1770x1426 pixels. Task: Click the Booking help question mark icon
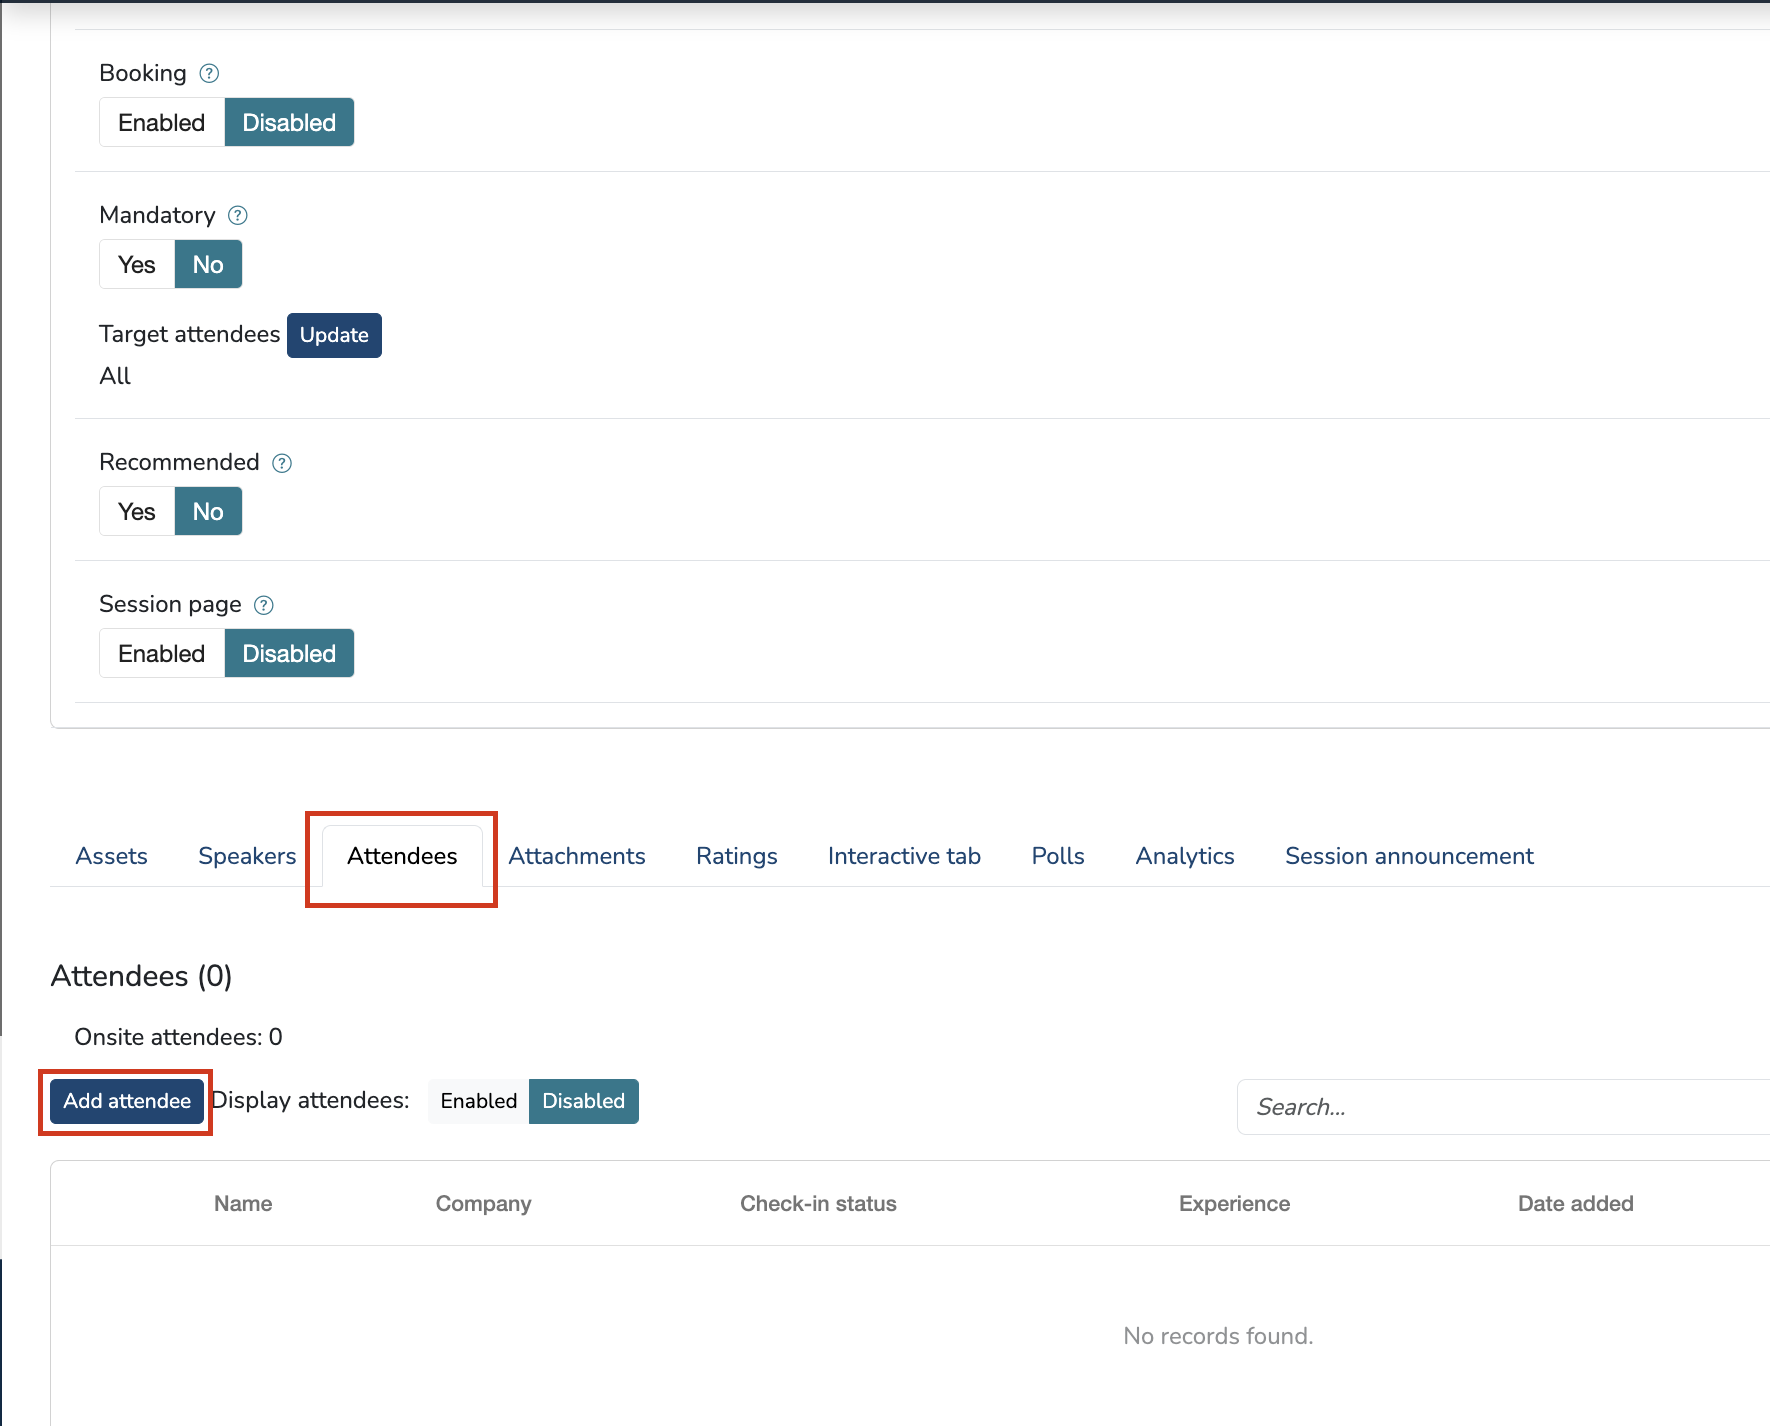[x=209, y=74]
